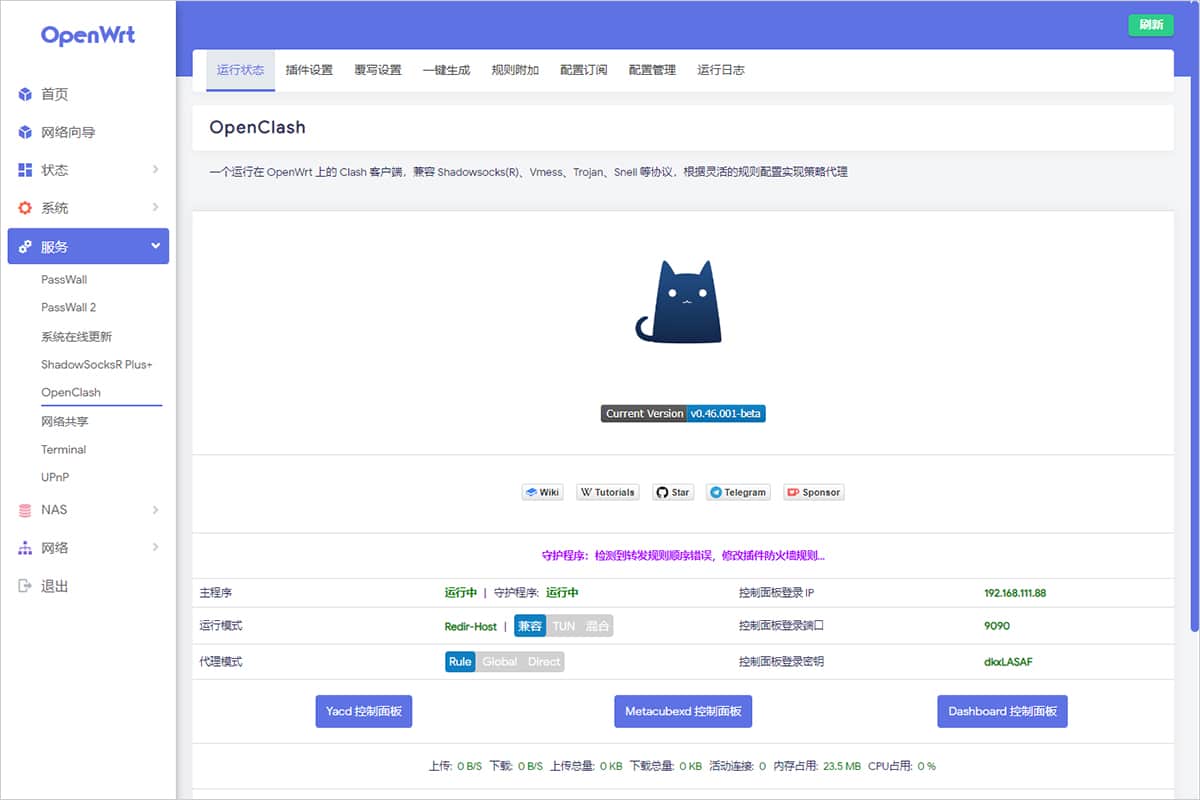Expand the 状态 menu chevron
This screenshot has width=1200, height=800.
[x=155, y=170]
